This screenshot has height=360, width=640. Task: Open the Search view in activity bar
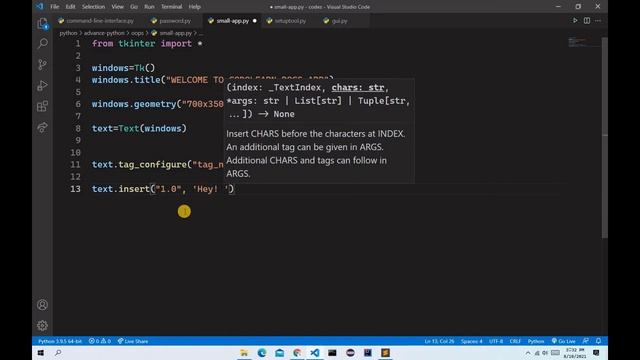point(42,43)
